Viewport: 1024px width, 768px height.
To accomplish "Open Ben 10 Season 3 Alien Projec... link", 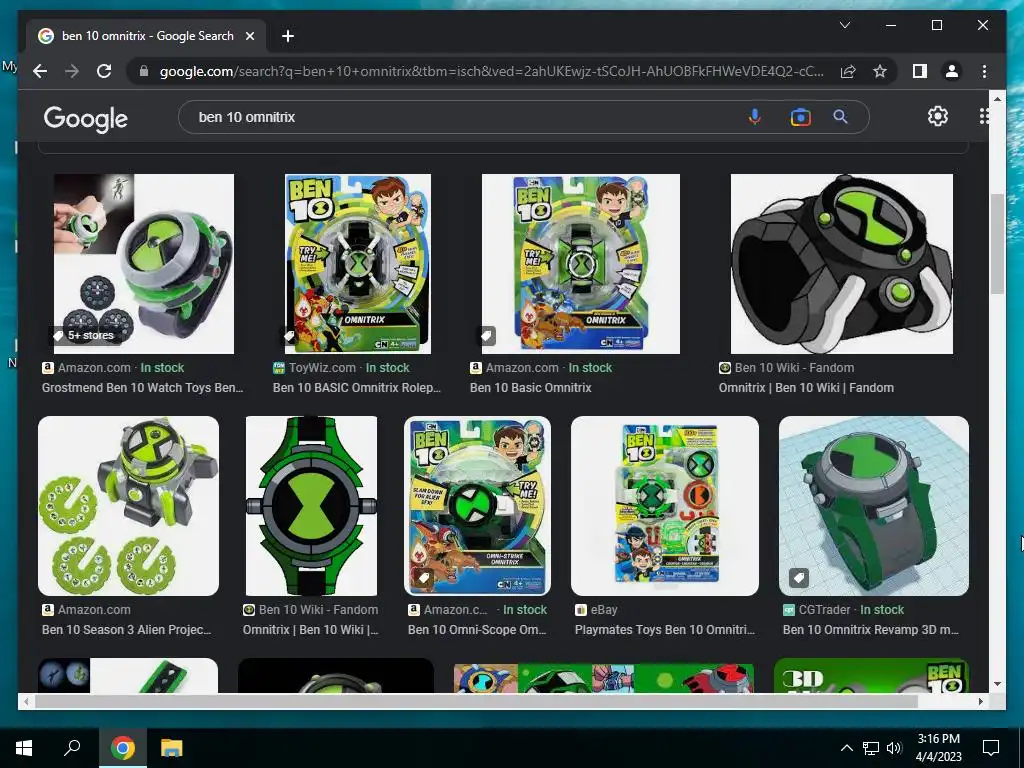I will [127, 630].
